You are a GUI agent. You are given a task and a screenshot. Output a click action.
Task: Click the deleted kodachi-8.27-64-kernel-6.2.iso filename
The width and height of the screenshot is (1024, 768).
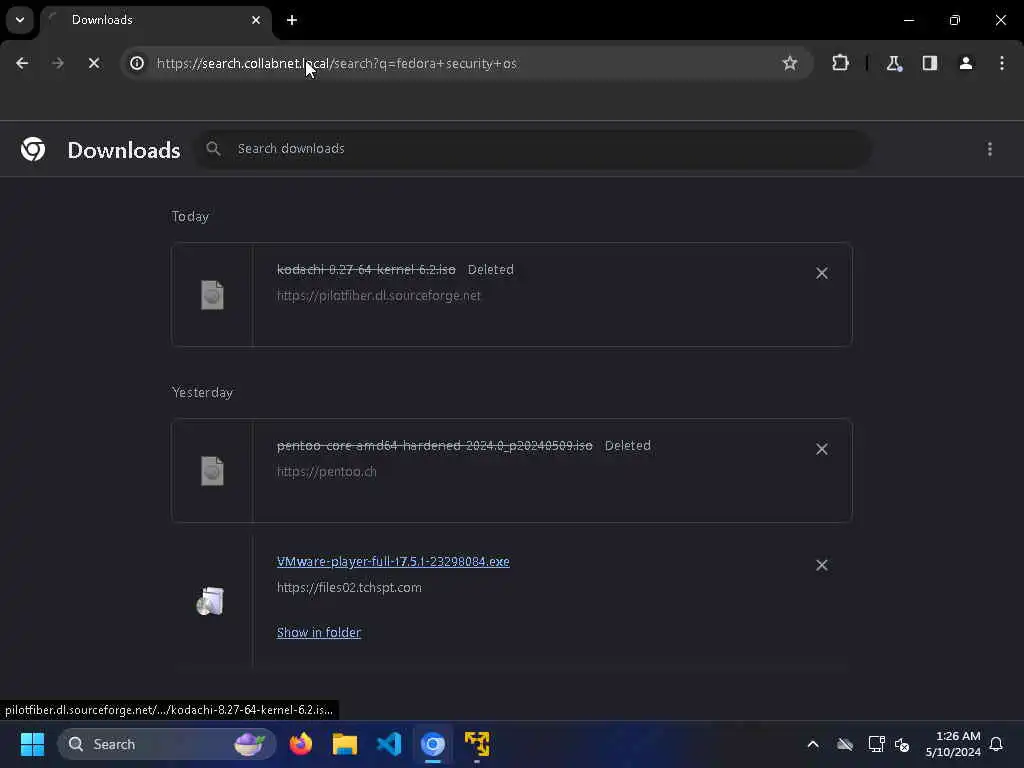[x=366, y=270]
